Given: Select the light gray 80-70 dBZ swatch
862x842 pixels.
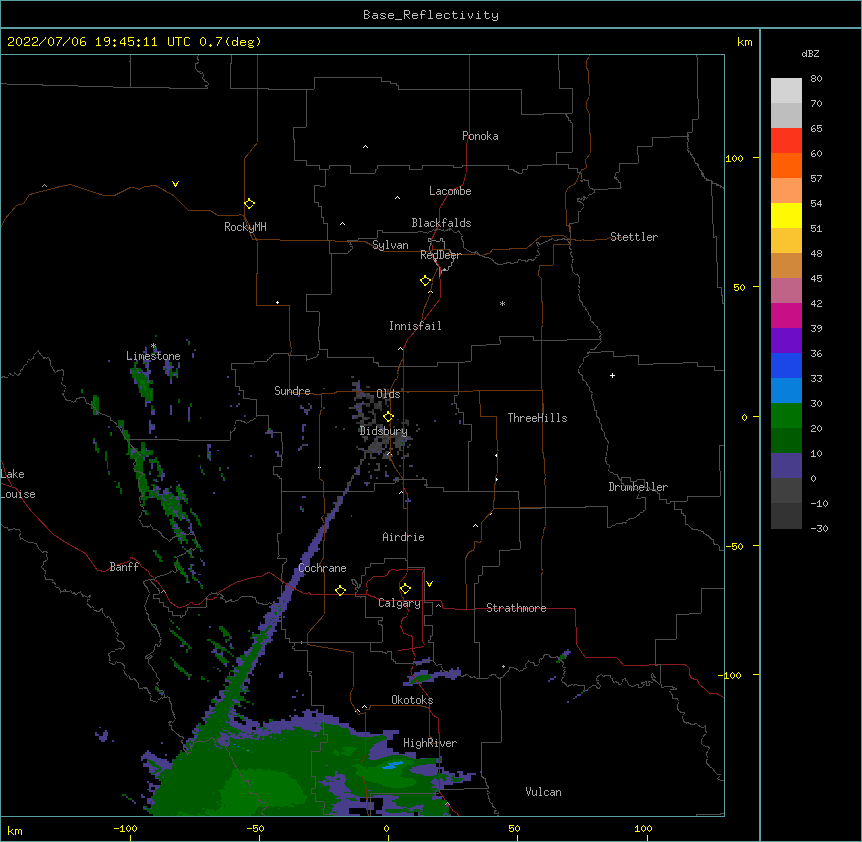Looking at the screenshot, I should tap(786, 91).
